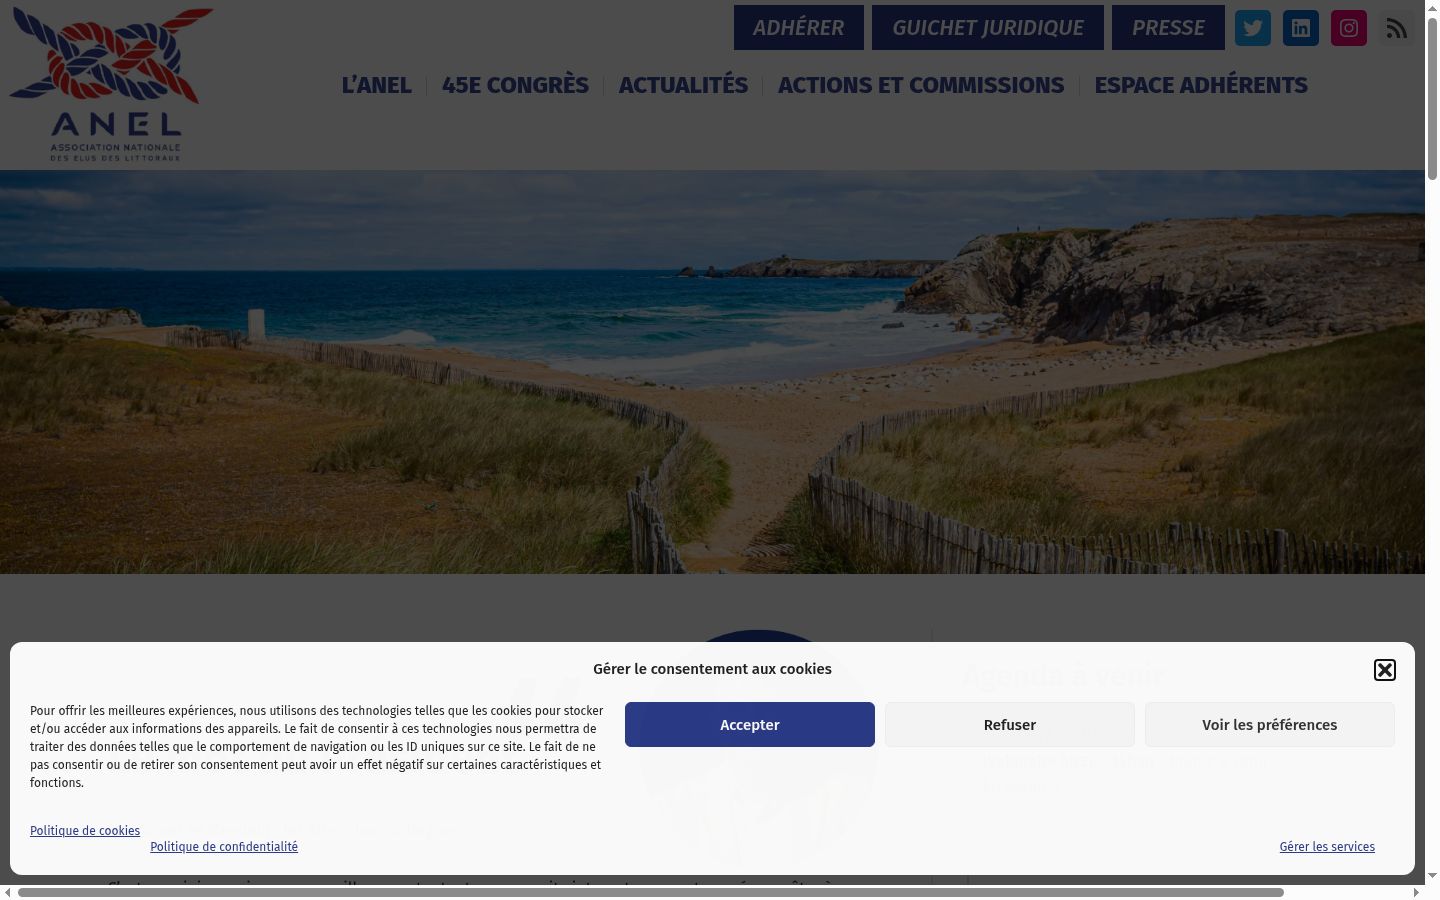The height and width of the screenshot is (900, 1440).
Task: Close the cookie consent dialog
Action: pos(1385,670)
